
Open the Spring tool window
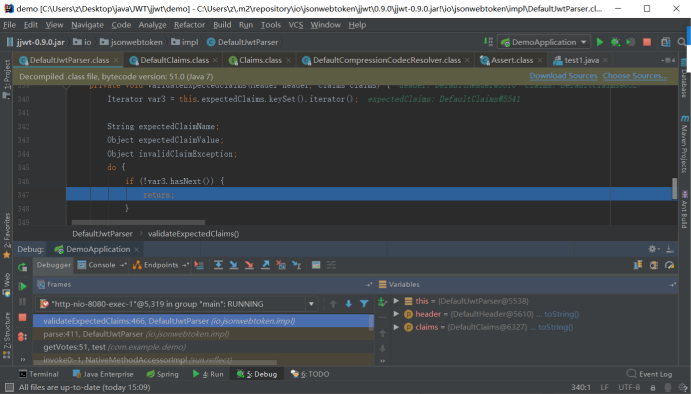tap(163, 374)
